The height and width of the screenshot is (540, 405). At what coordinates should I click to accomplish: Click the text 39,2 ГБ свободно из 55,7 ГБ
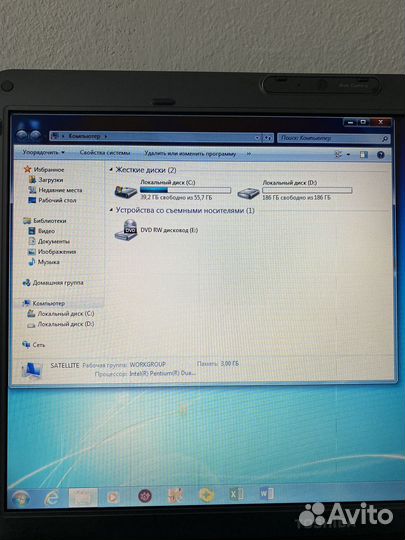[x=176, y=197]
